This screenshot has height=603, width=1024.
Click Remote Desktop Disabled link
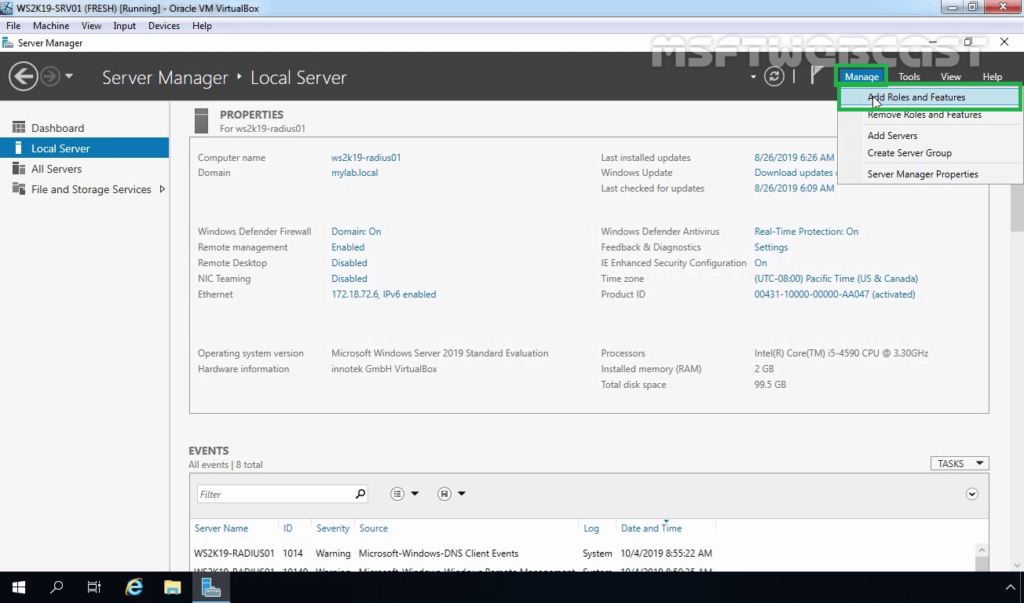click(x=349, y=263)
